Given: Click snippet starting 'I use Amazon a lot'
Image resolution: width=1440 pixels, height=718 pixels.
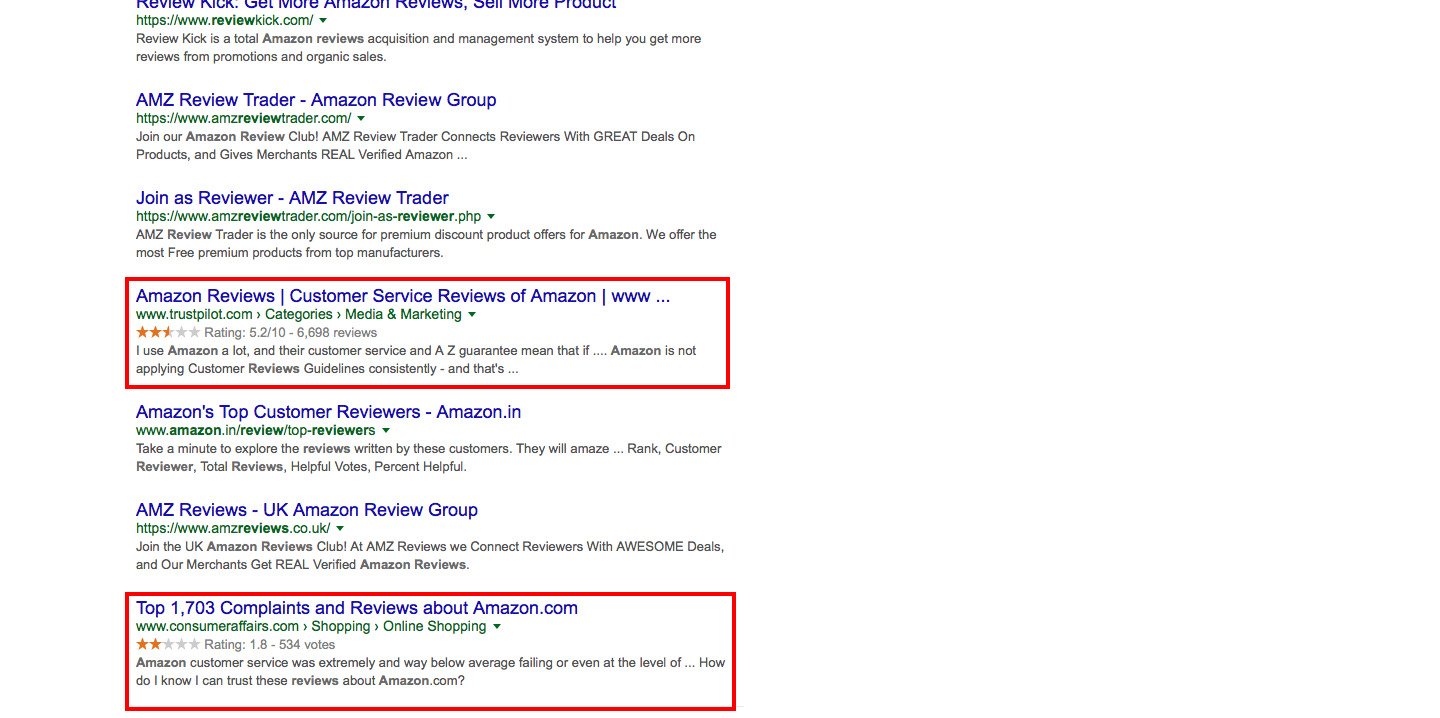Looking at the screenshot, I should point(416,359).
